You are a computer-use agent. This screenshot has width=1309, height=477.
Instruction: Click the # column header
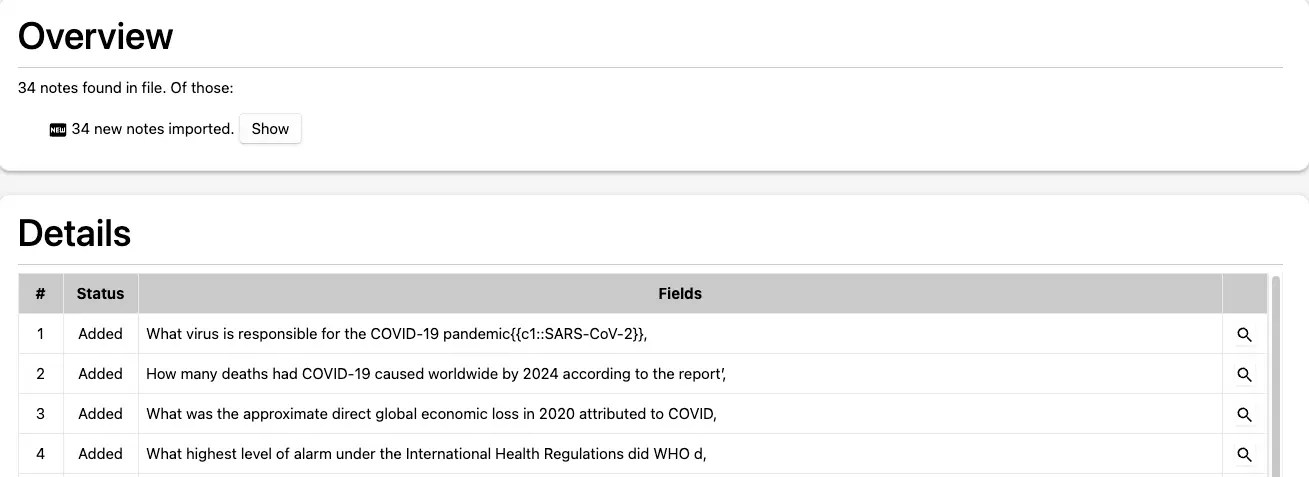click(41, 294)
